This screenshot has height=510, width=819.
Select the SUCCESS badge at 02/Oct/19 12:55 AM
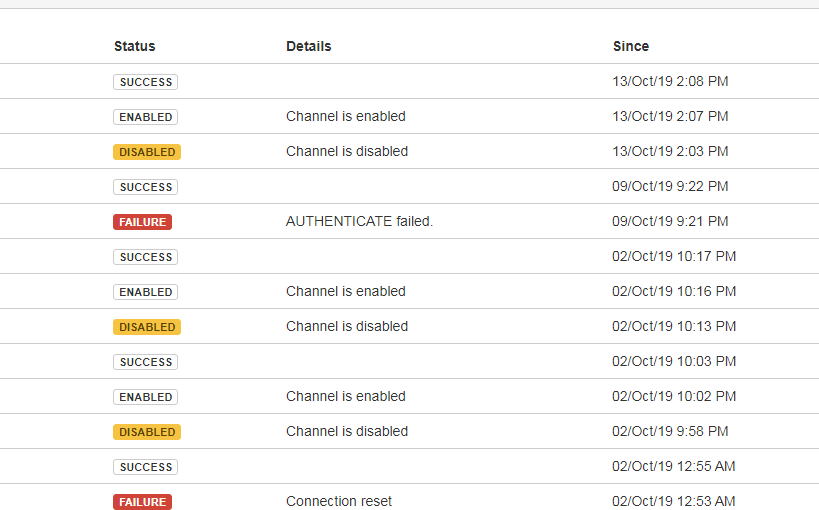point(146,467)
